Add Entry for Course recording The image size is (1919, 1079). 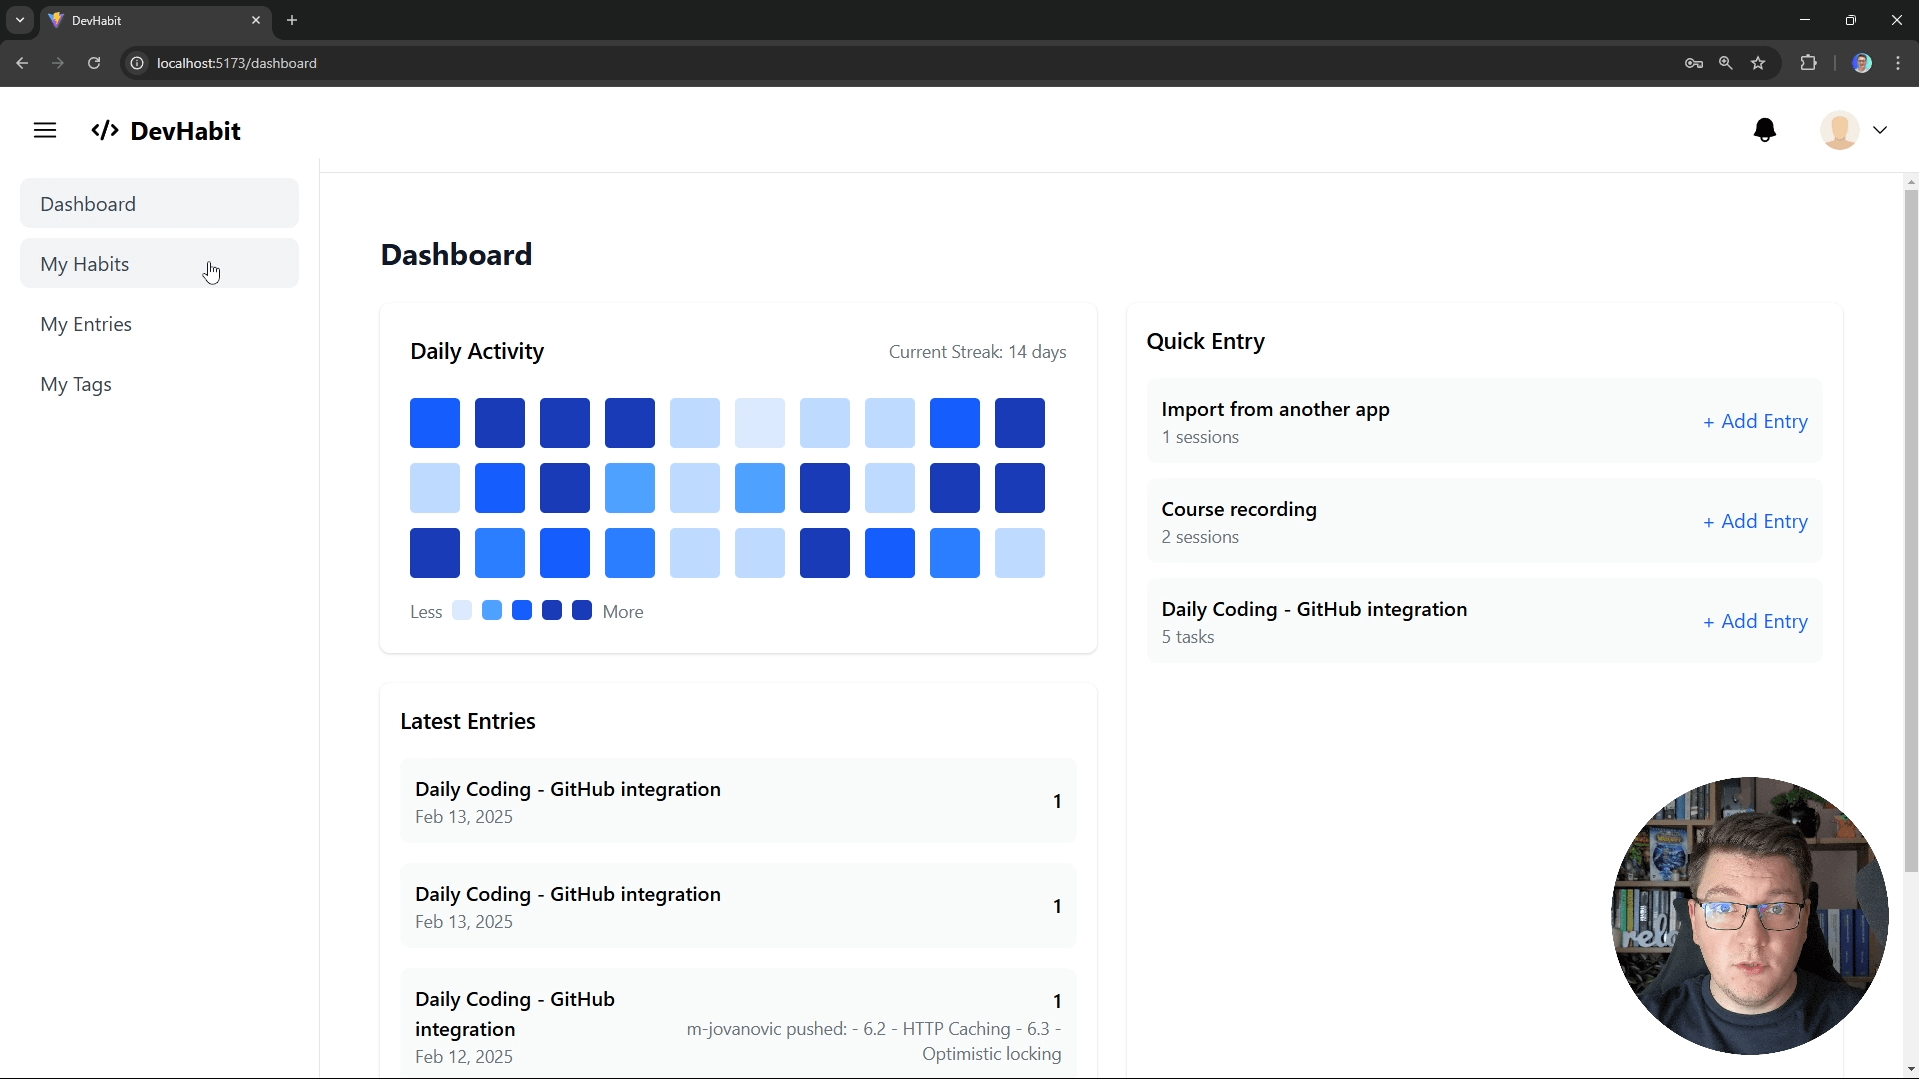(x=1755, y=521)
